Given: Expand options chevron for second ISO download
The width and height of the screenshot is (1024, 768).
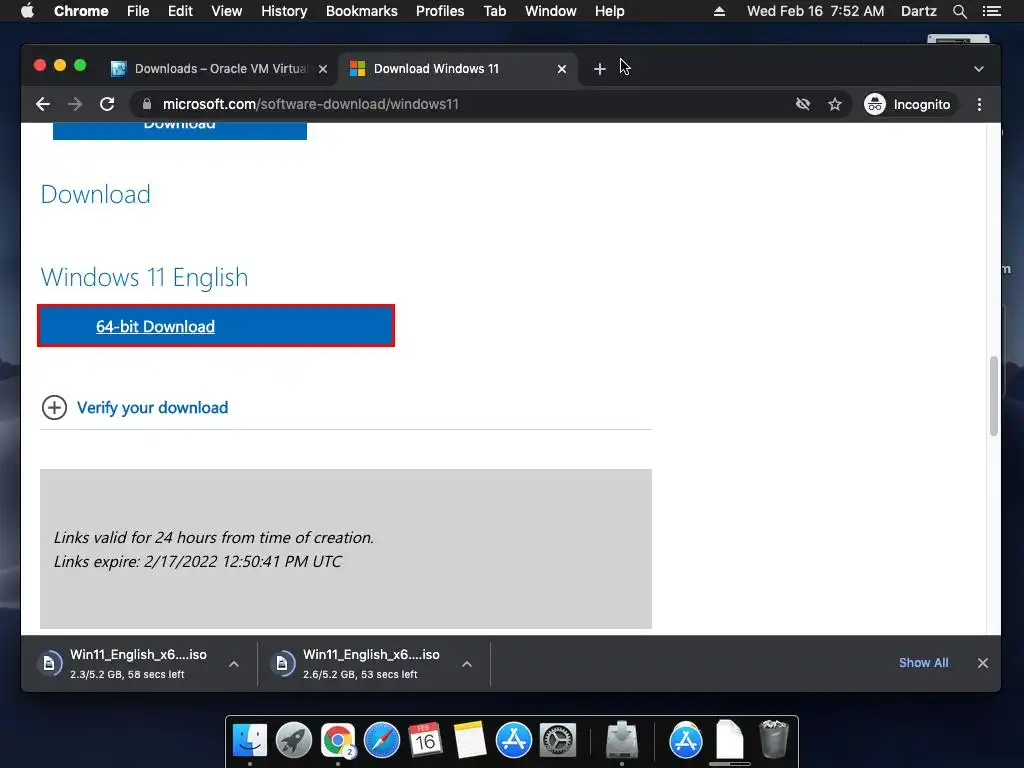Looking at the screenshot, I should point(467,664).
